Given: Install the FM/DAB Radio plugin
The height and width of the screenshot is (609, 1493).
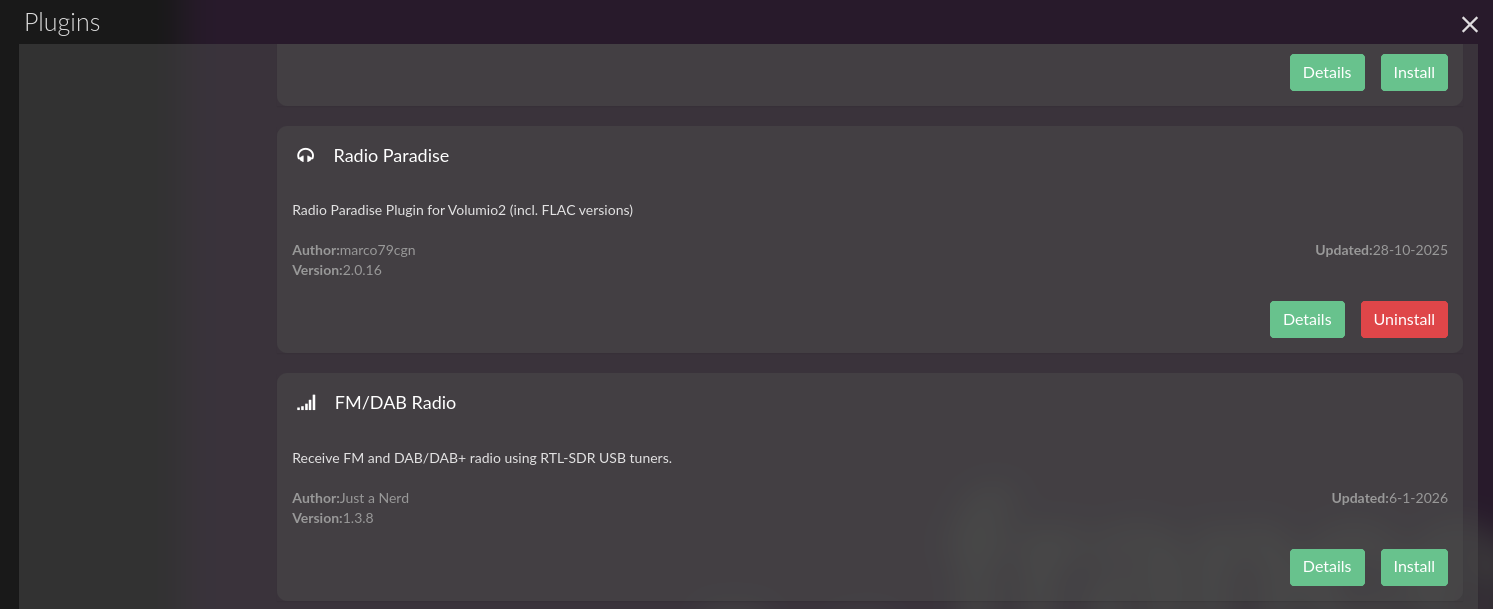Looking at the screenshot, I should click(1414, 567).
